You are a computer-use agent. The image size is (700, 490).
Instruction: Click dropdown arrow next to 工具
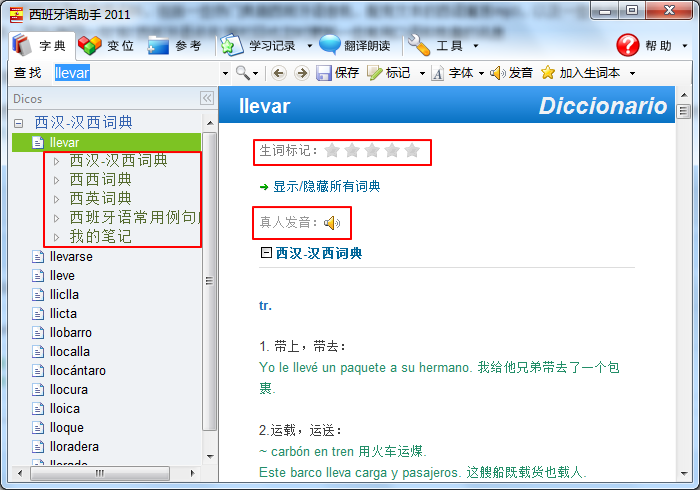[476, 46]
